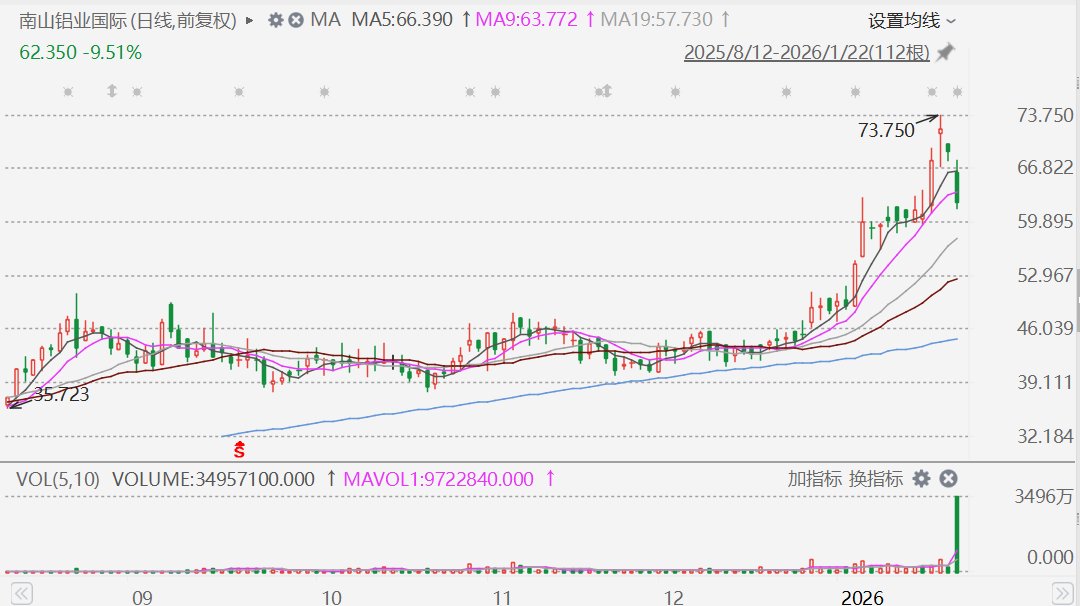
Task: Click the latest green candlestick at chart's right end
Action: click(x=957, y=187)
